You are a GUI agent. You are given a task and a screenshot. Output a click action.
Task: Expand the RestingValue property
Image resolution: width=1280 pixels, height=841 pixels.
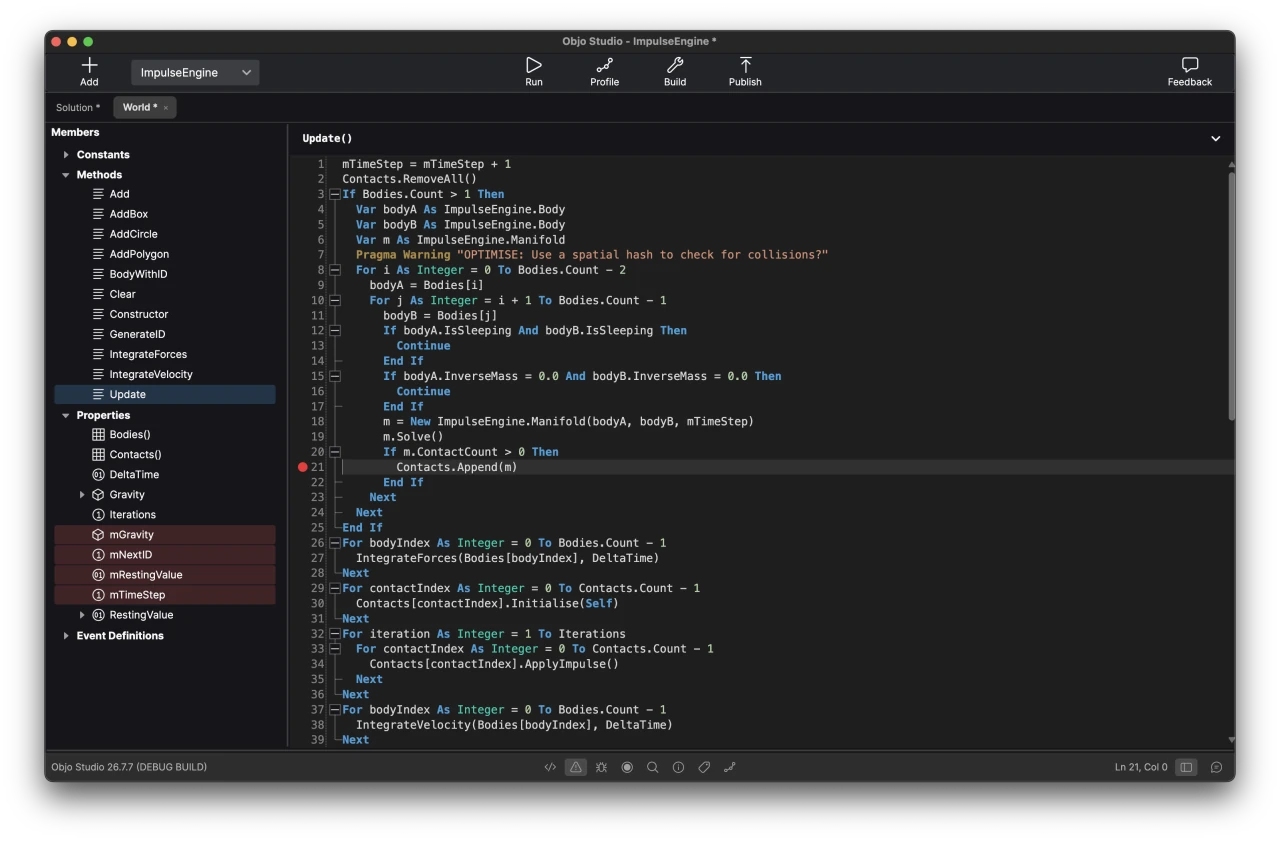[82, 615]
